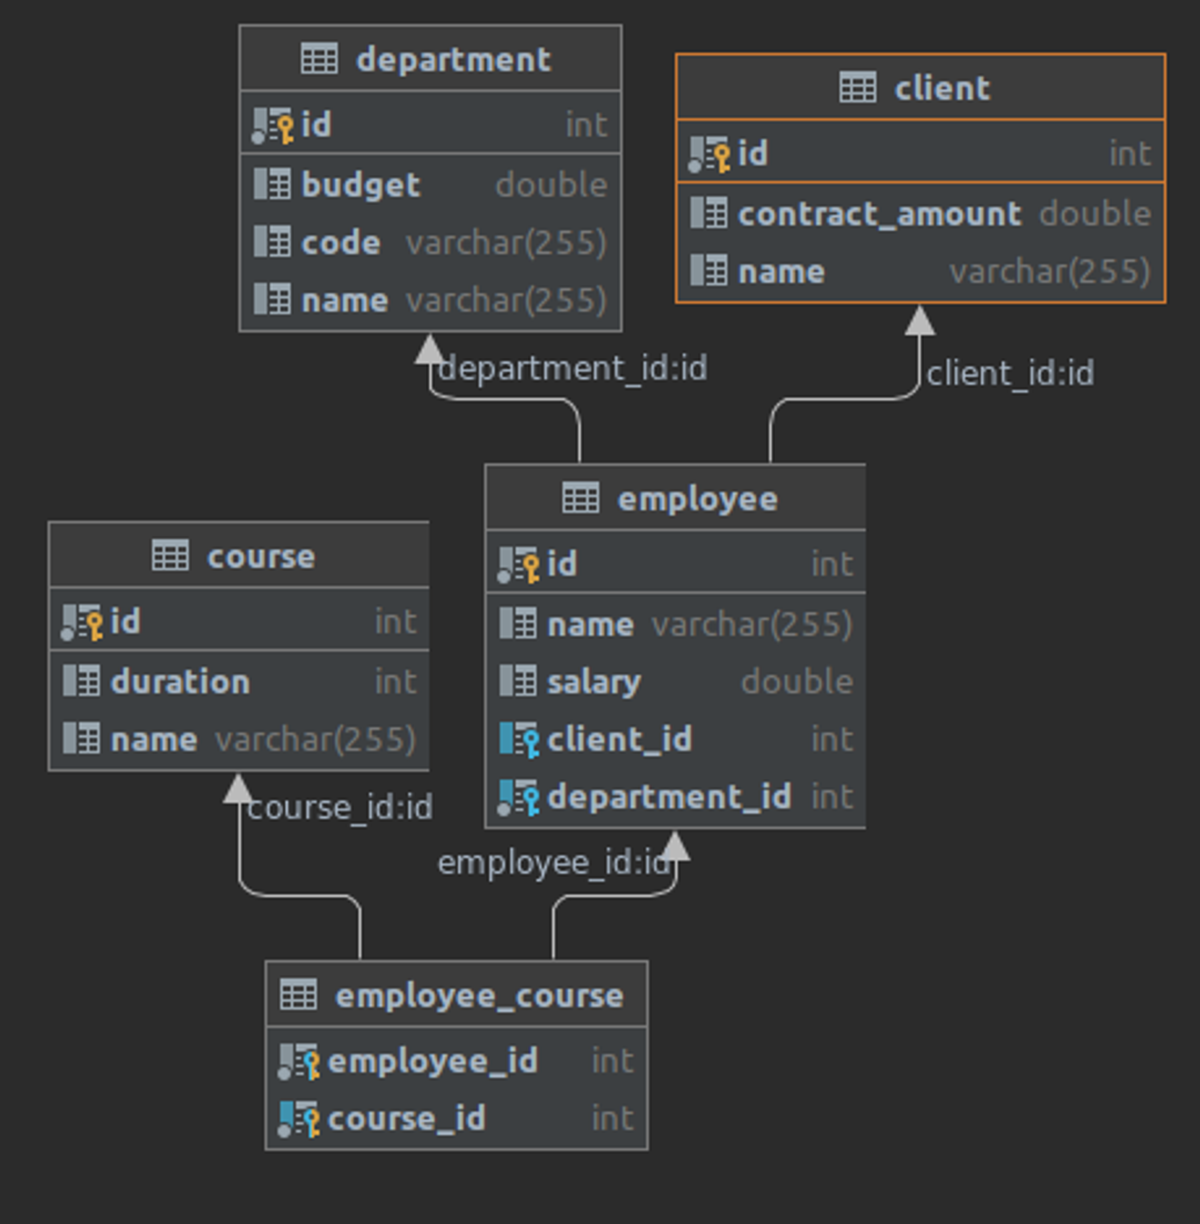Viewport: 1200px width, 1224px height.
Task: Click key icon beside employee_course course_id
Action: click(298, 1119)
